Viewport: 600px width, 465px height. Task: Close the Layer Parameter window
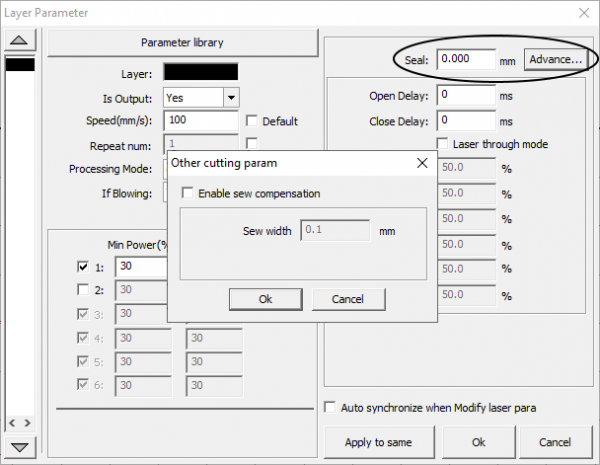pyautogui.click(x=582, y=13)
